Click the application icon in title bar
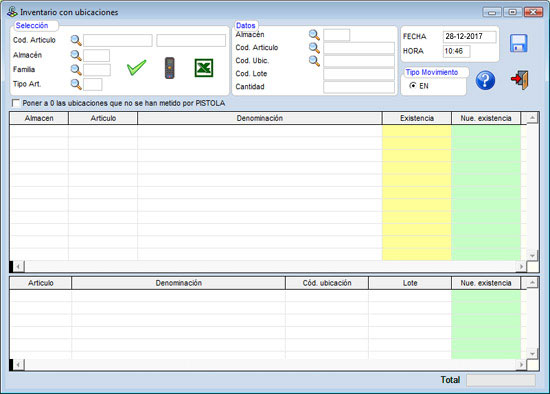 (x=12, y=12)
